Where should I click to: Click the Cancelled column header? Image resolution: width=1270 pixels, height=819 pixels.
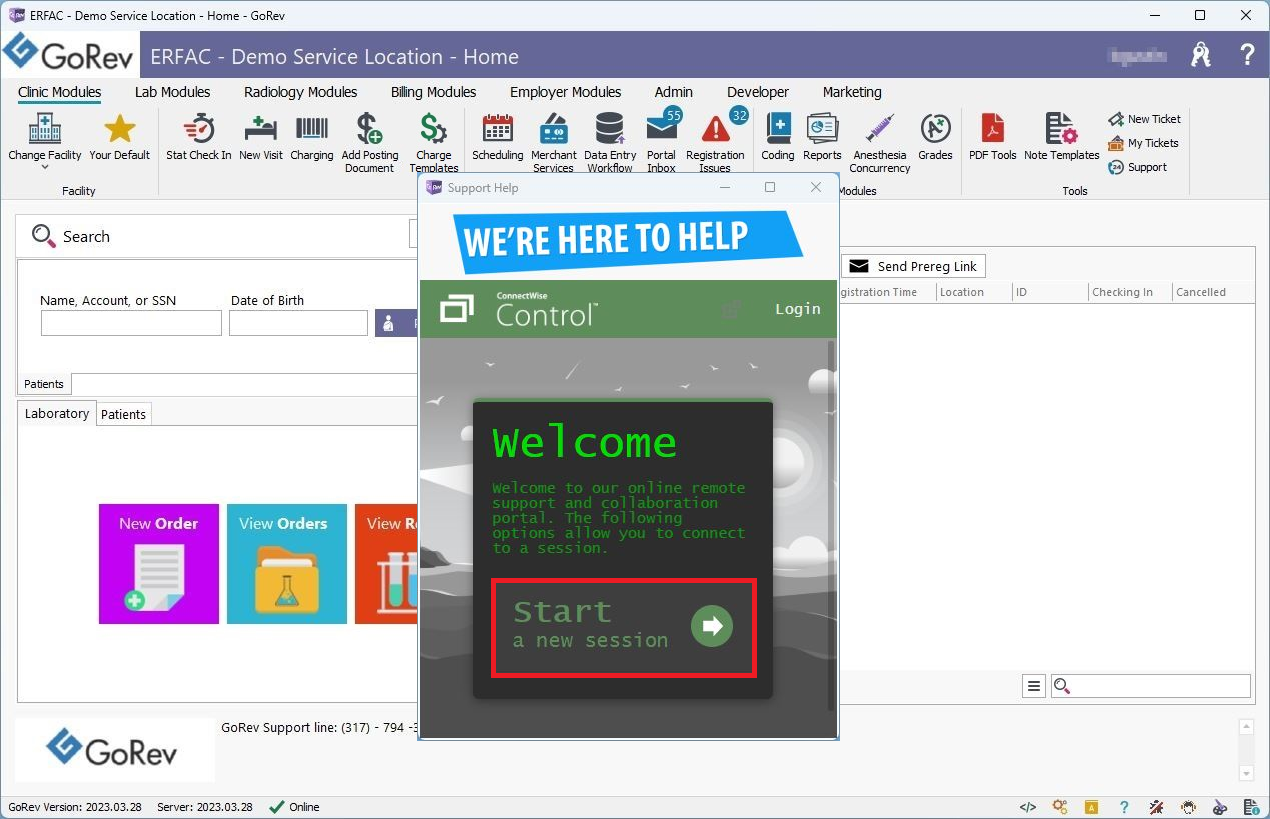(x=1213, y=292)
